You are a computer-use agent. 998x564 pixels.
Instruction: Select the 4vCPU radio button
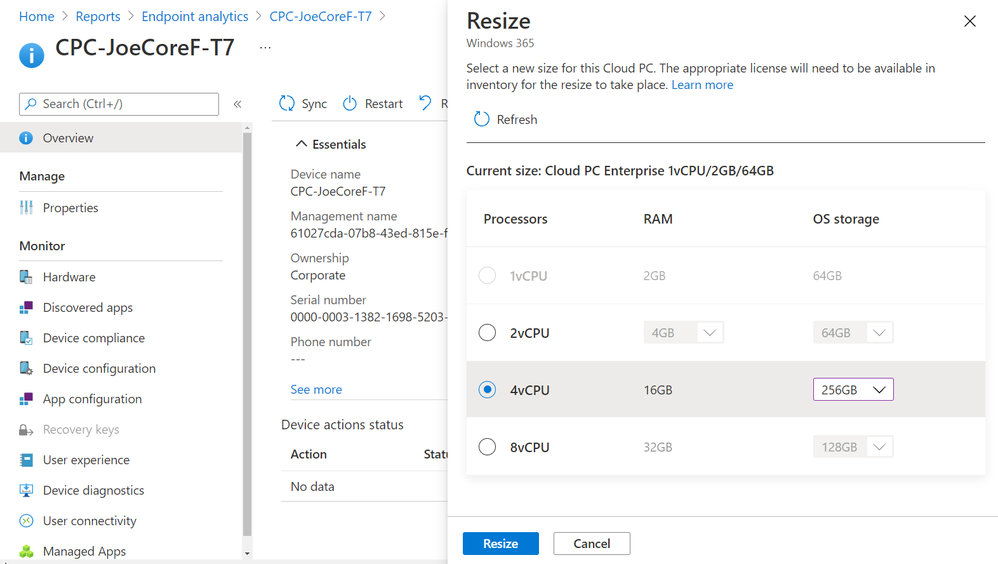(487, 390)
